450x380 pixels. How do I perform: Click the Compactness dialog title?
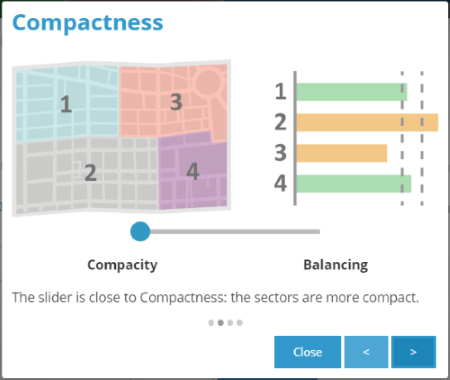click(x=88, y=23)
